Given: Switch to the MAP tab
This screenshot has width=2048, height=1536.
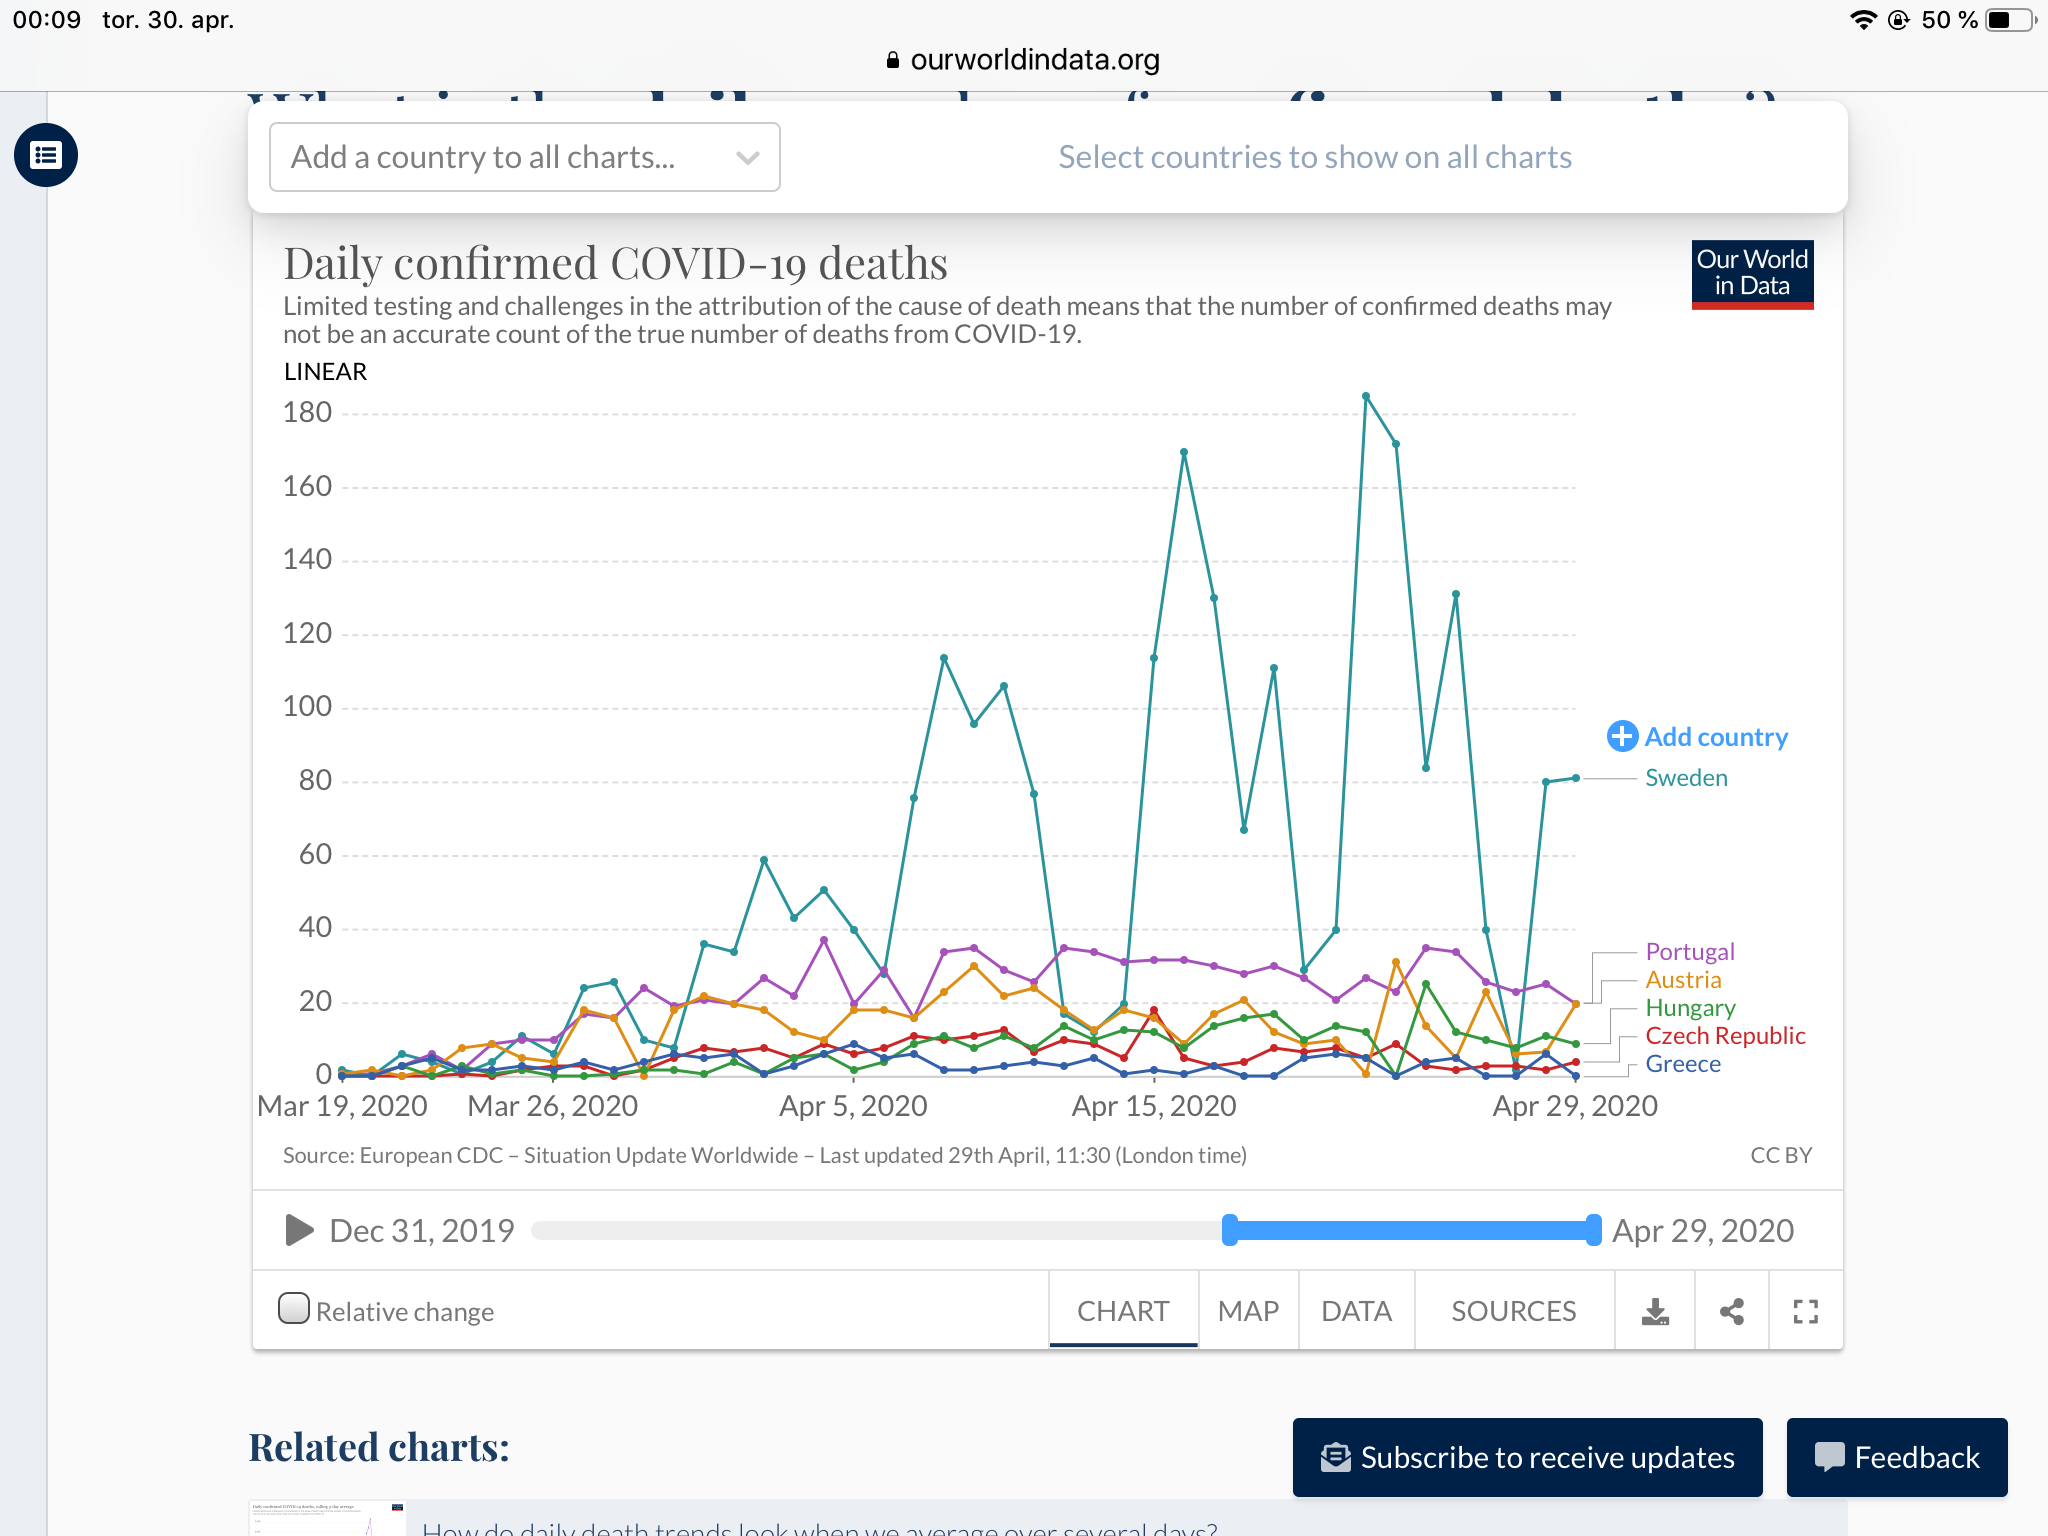Looking at the screenshot, I should pyautogui.click(x=1248, y=1311).
